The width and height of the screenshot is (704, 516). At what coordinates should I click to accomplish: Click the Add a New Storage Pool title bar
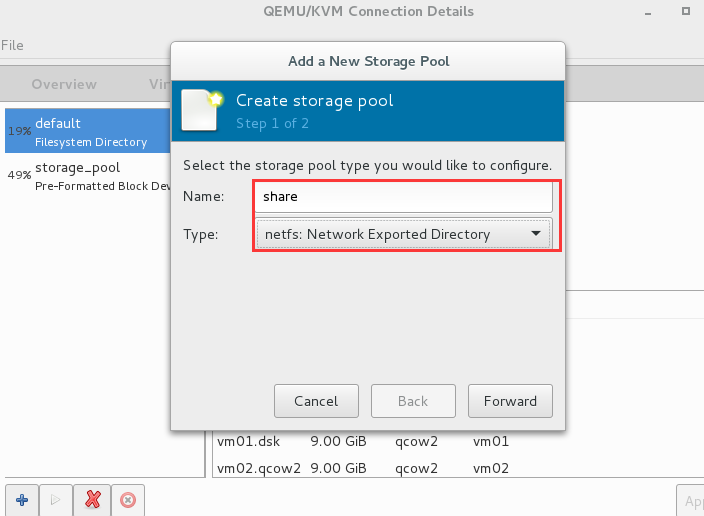click(368, 61)
